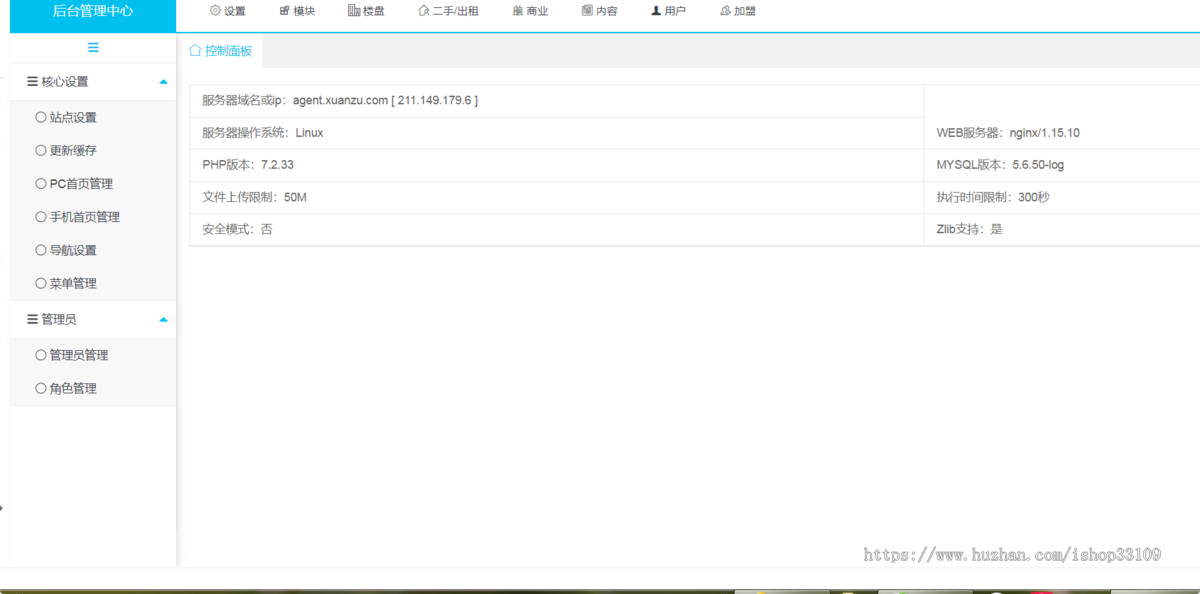Click the list icon beside 核心设置
1200x594 pixels.
[33, 82]
